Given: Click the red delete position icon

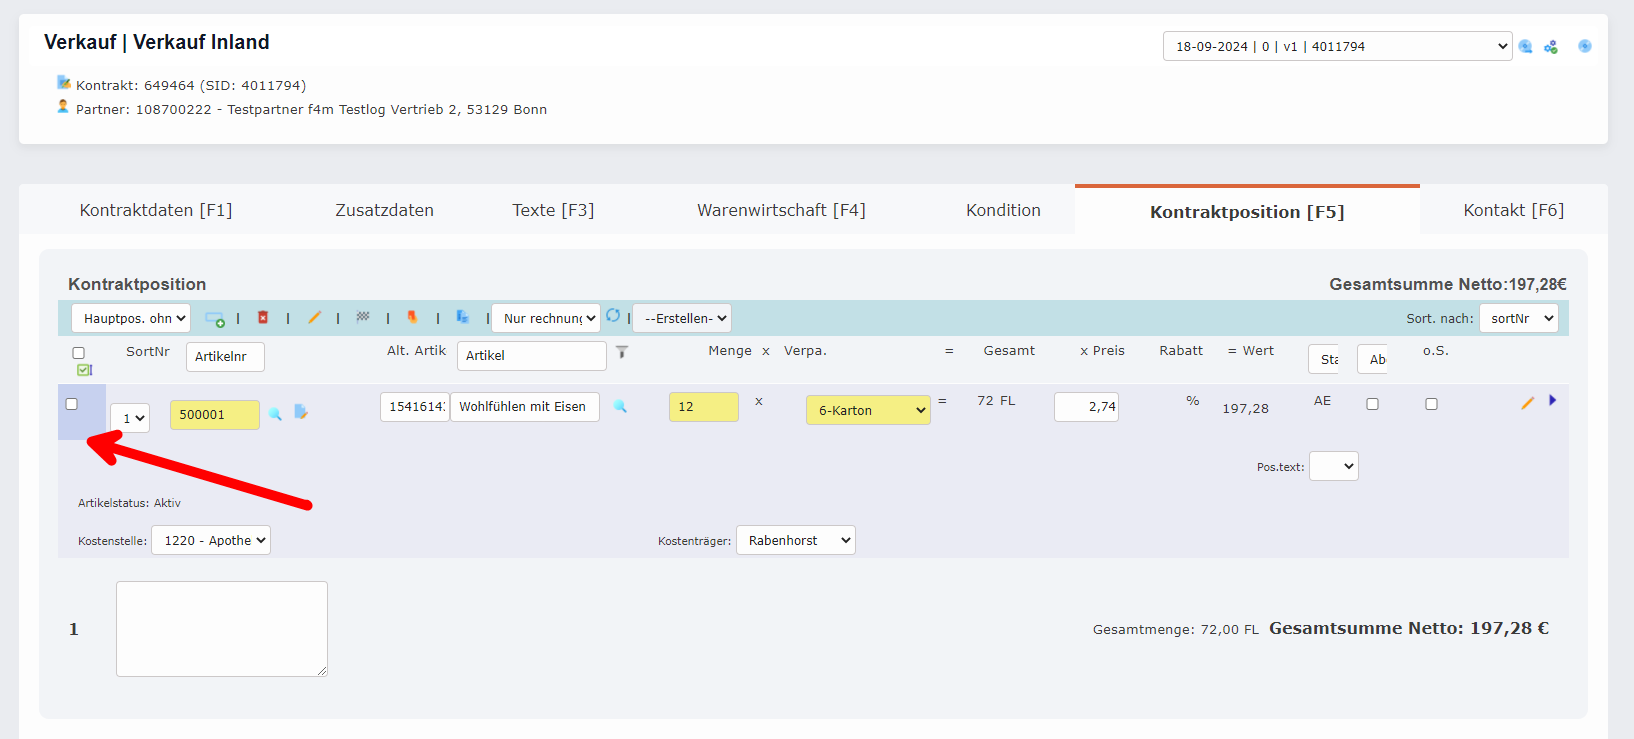Looking at the screenshot, I should [263, 317].
